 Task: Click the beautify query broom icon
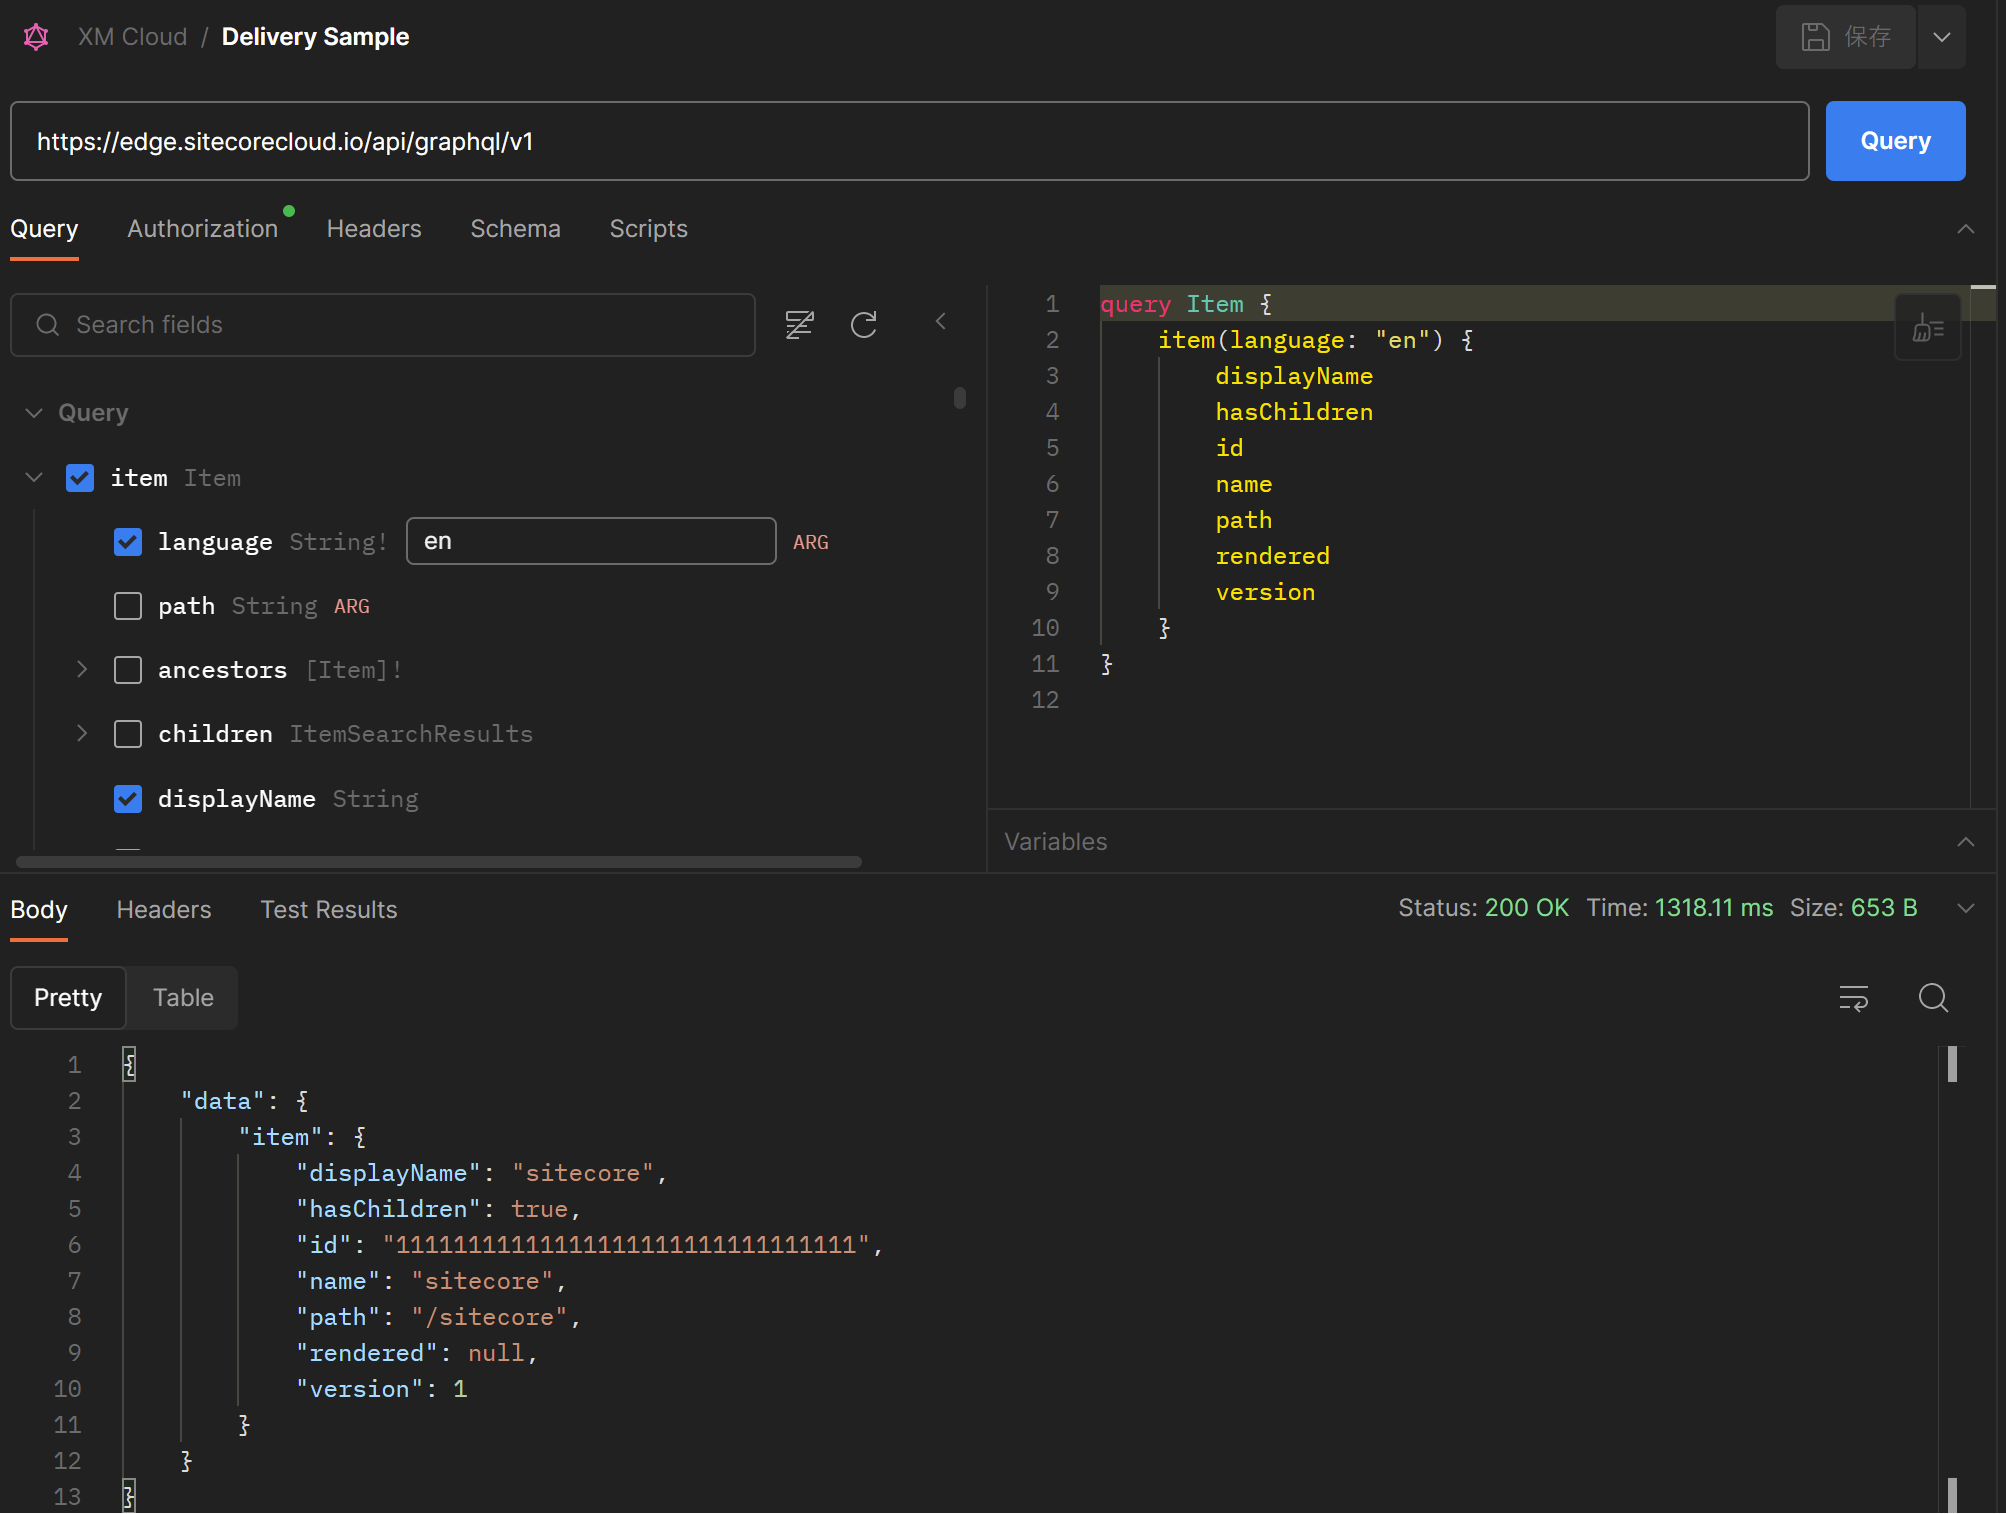pos(1927,328)
